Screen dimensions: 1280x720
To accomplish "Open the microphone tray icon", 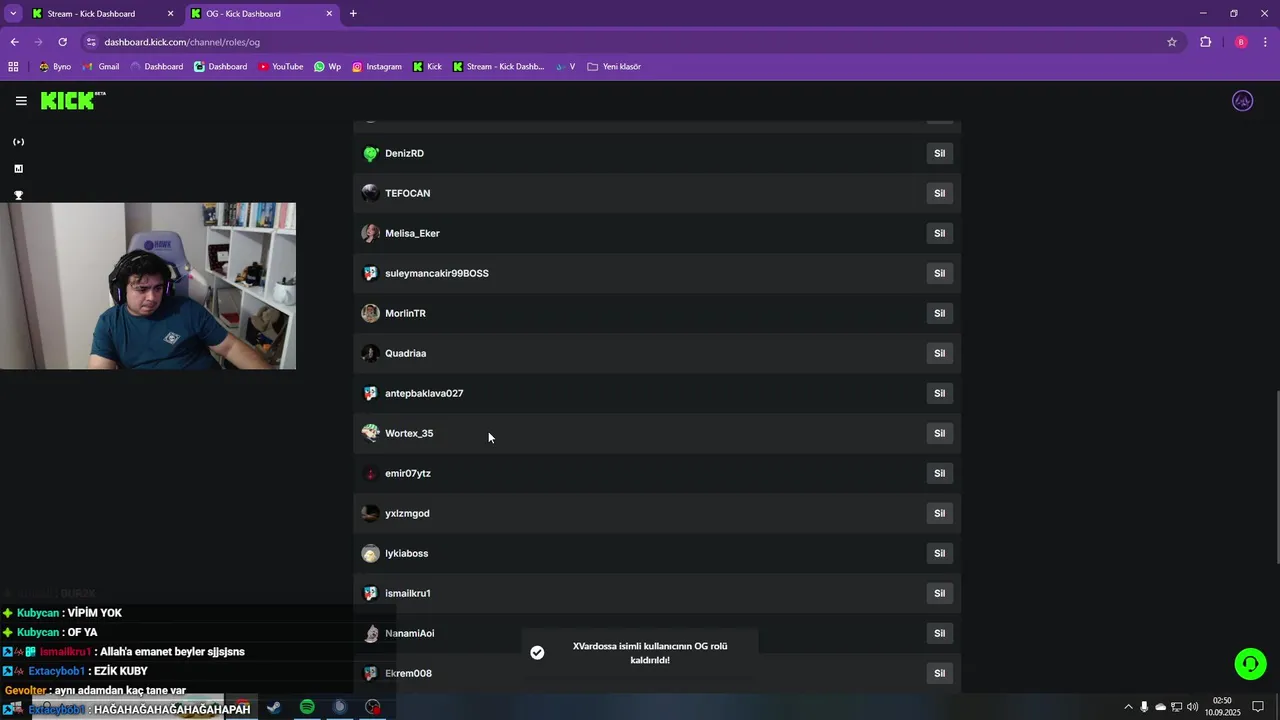I will pyautogui.click(x=1144, y=707).
